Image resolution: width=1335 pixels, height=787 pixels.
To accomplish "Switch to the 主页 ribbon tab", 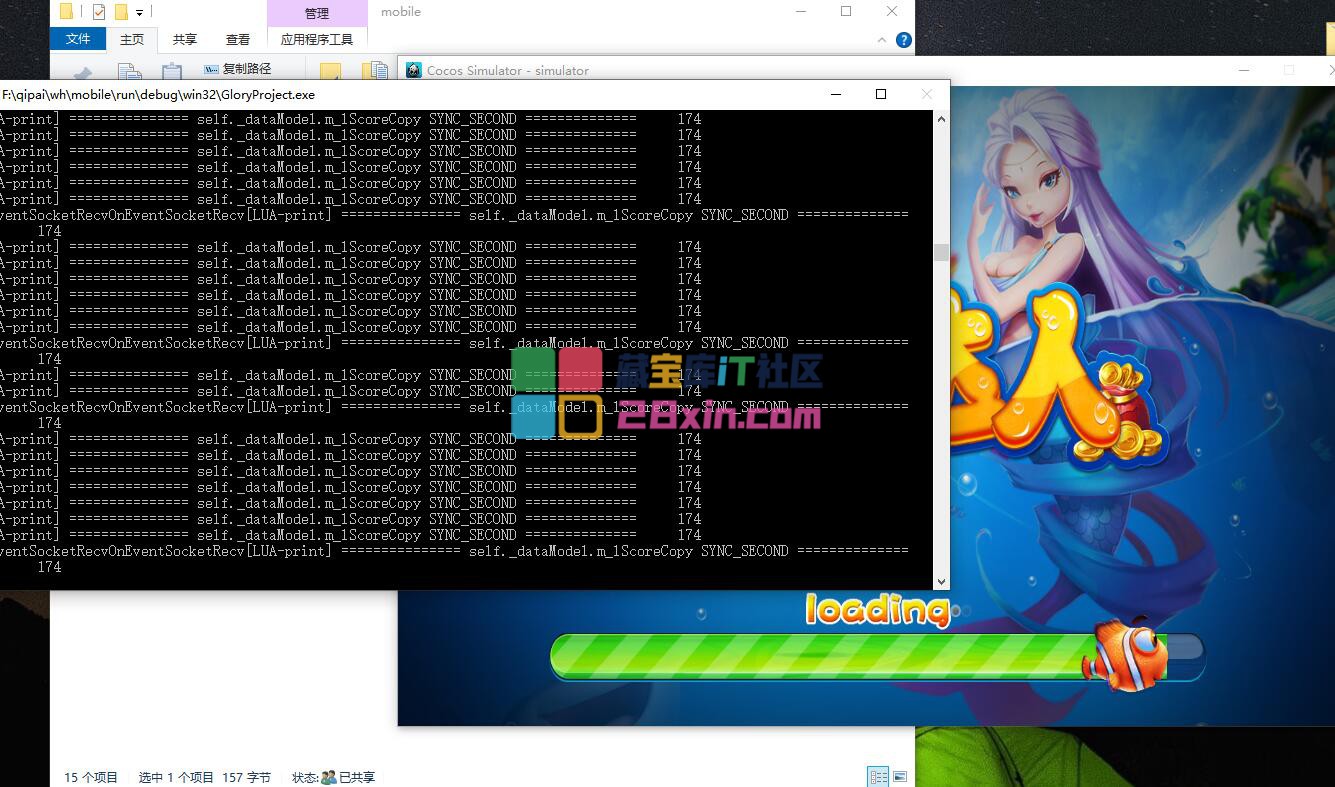I will [132, 39].
